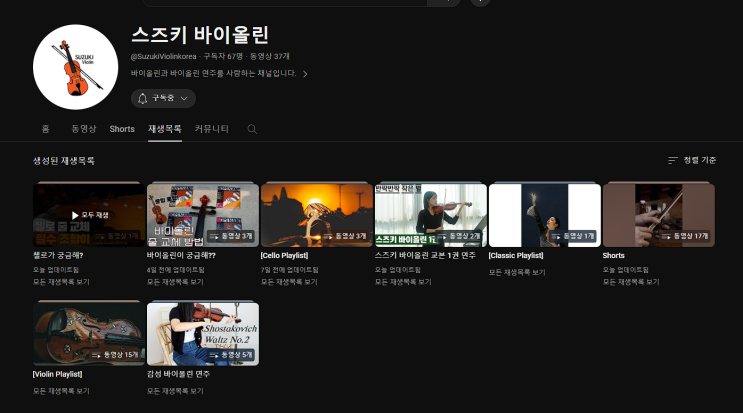View full playlist under 감성 바이올린 연주
Screen dimensions: 743x413
(175, 391)
